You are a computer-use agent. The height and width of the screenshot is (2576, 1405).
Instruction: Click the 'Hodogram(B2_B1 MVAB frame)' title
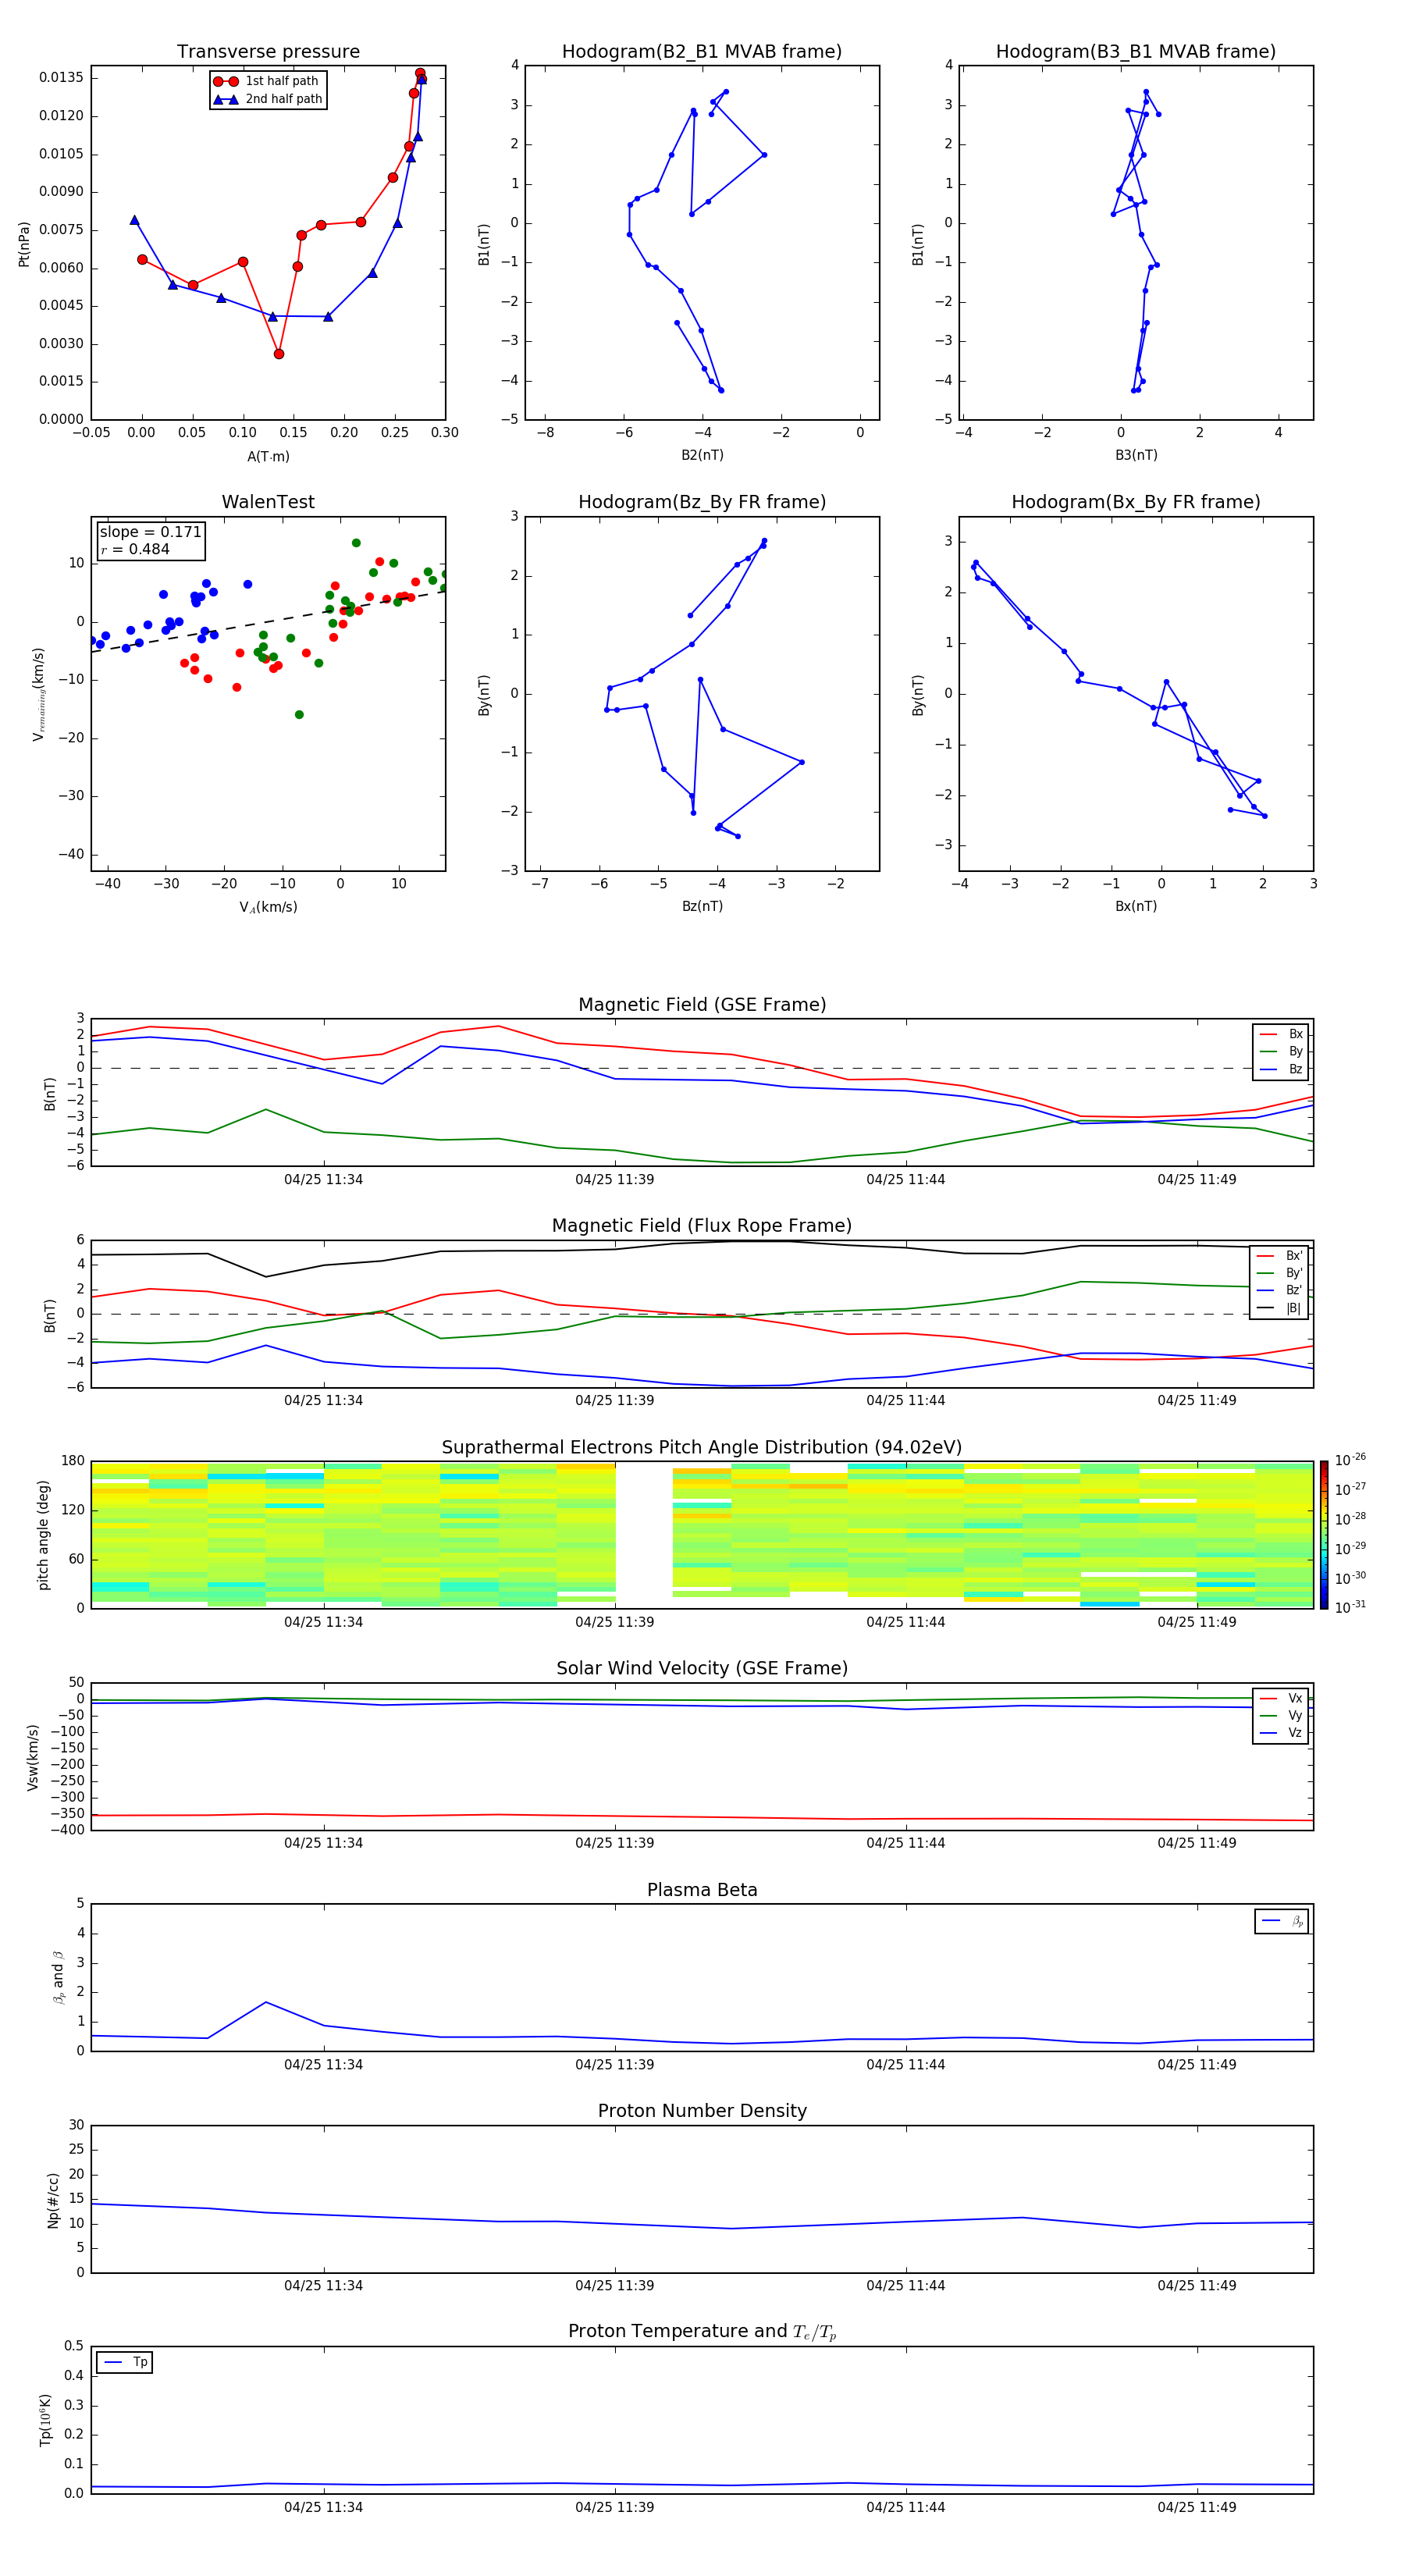point(702,52)
